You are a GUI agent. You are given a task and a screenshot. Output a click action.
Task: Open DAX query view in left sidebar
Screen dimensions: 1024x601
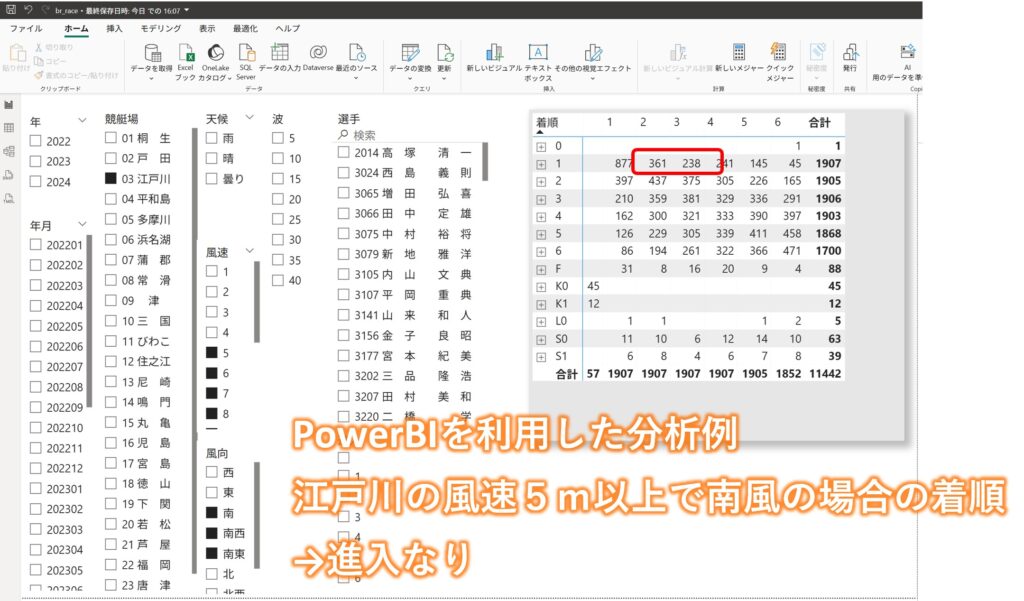click(x=9, y=175)
